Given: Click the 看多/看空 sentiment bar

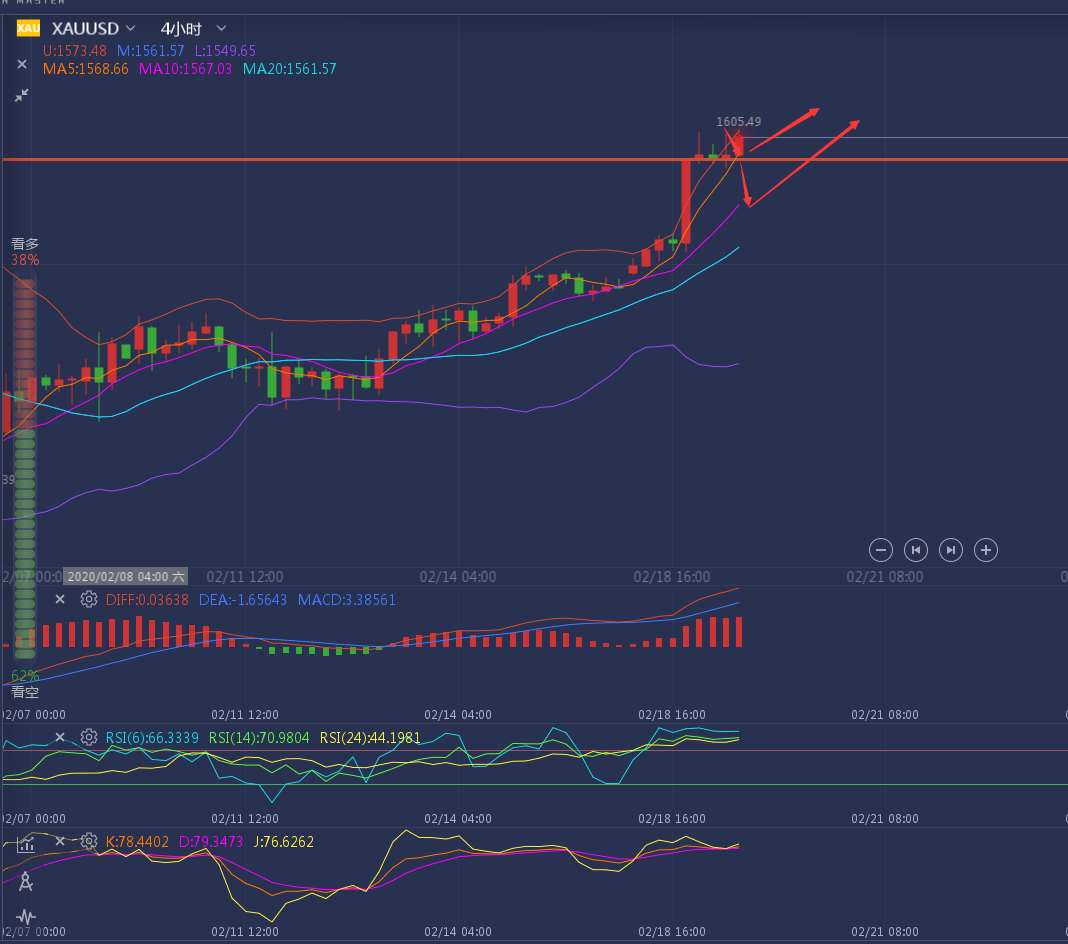Looking at the screenshot, I should [25, 465].
